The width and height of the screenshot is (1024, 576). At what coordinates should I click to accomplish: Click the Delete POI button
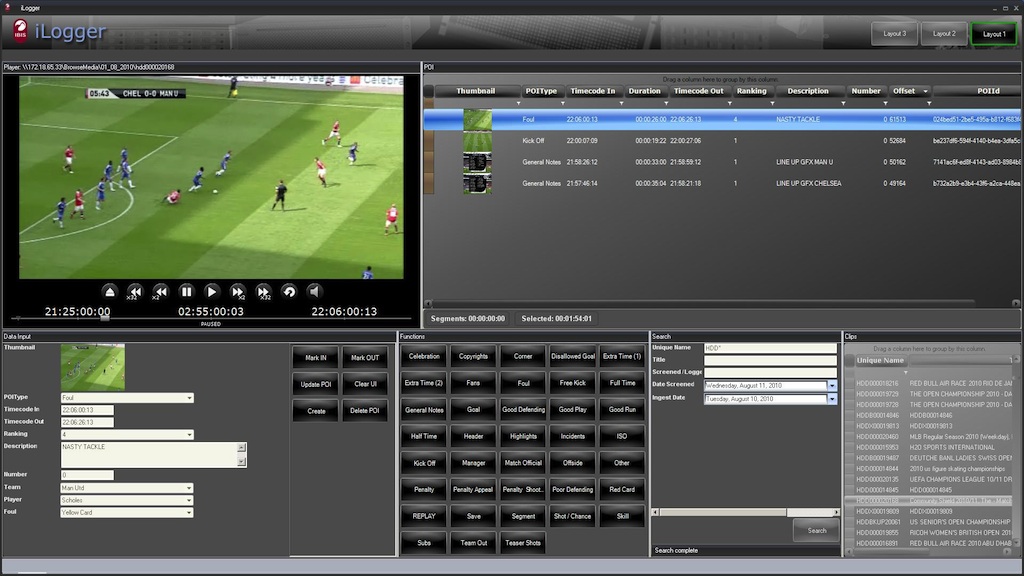pos(365,411)
